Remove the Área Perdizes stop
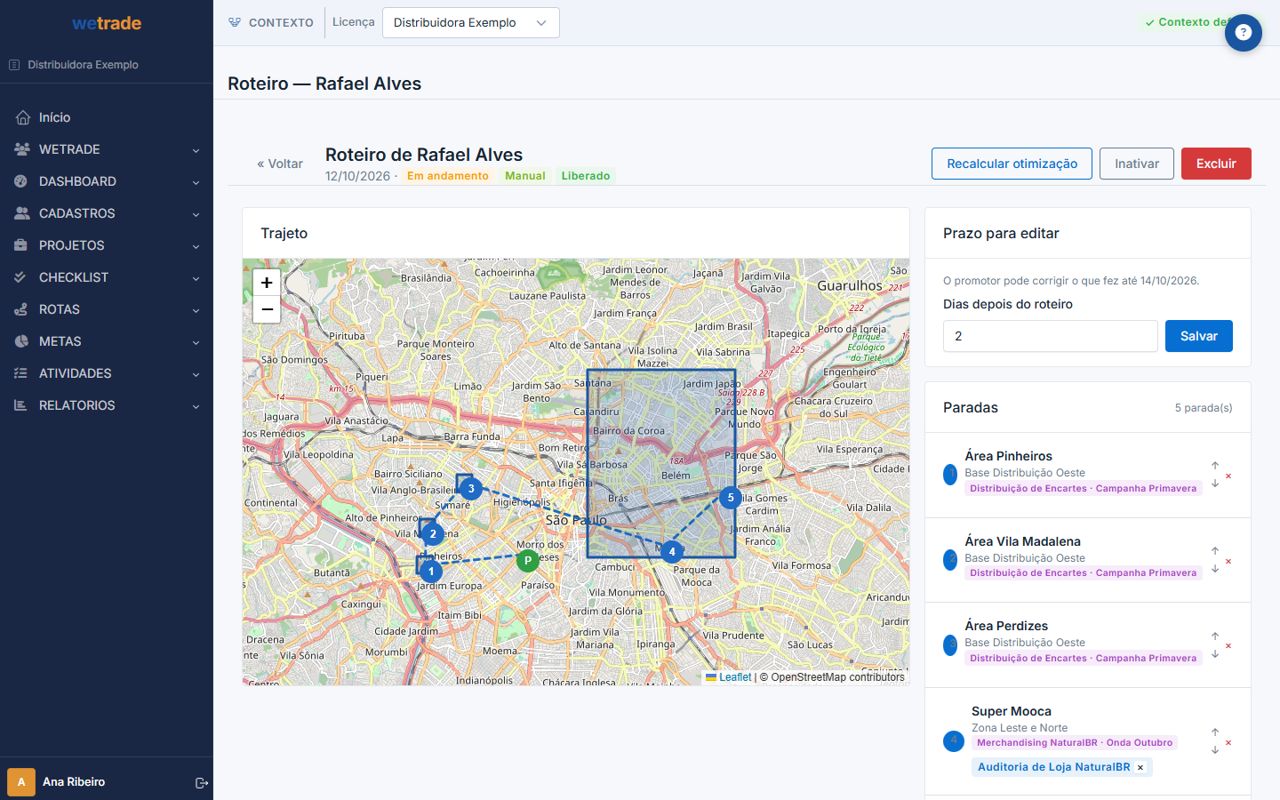 pos(1228,646)
